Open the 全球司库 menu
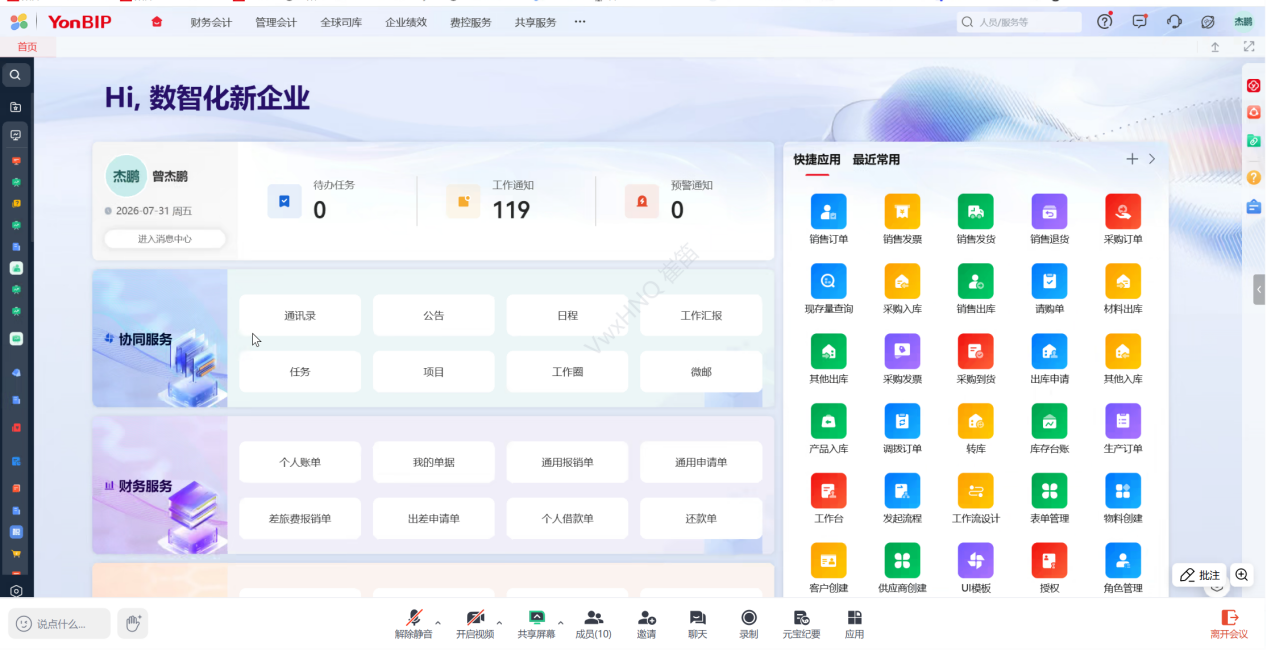 point(341,22)
